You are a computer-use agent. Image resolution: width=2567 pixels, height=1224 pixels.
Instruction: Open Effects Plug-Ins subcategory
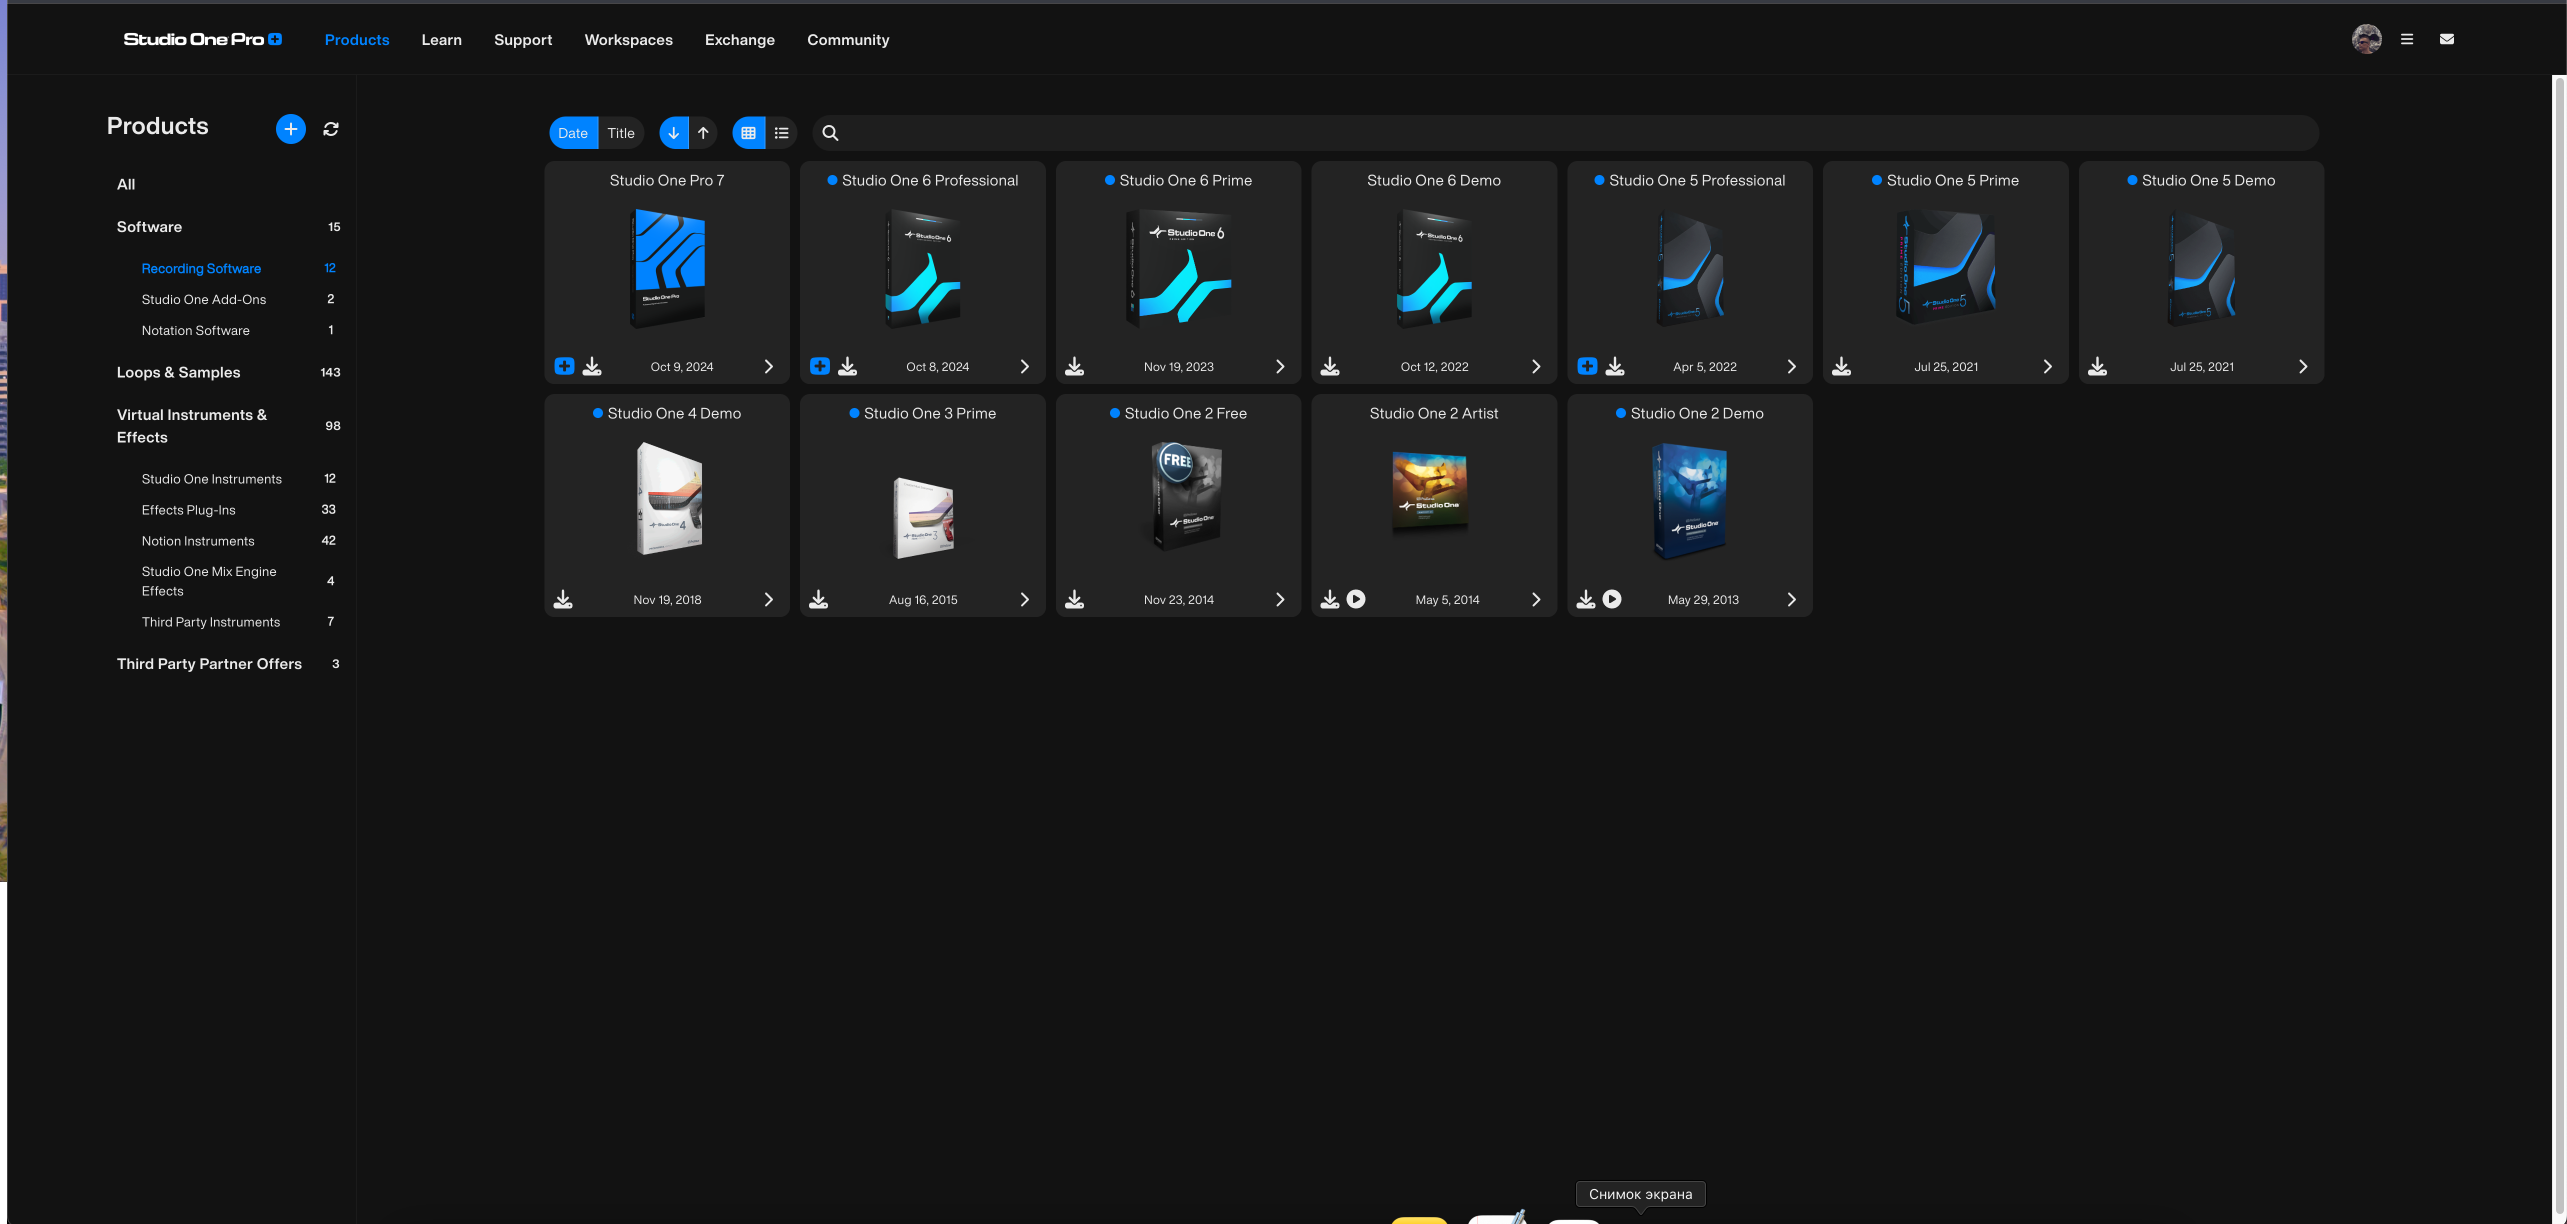188,510
